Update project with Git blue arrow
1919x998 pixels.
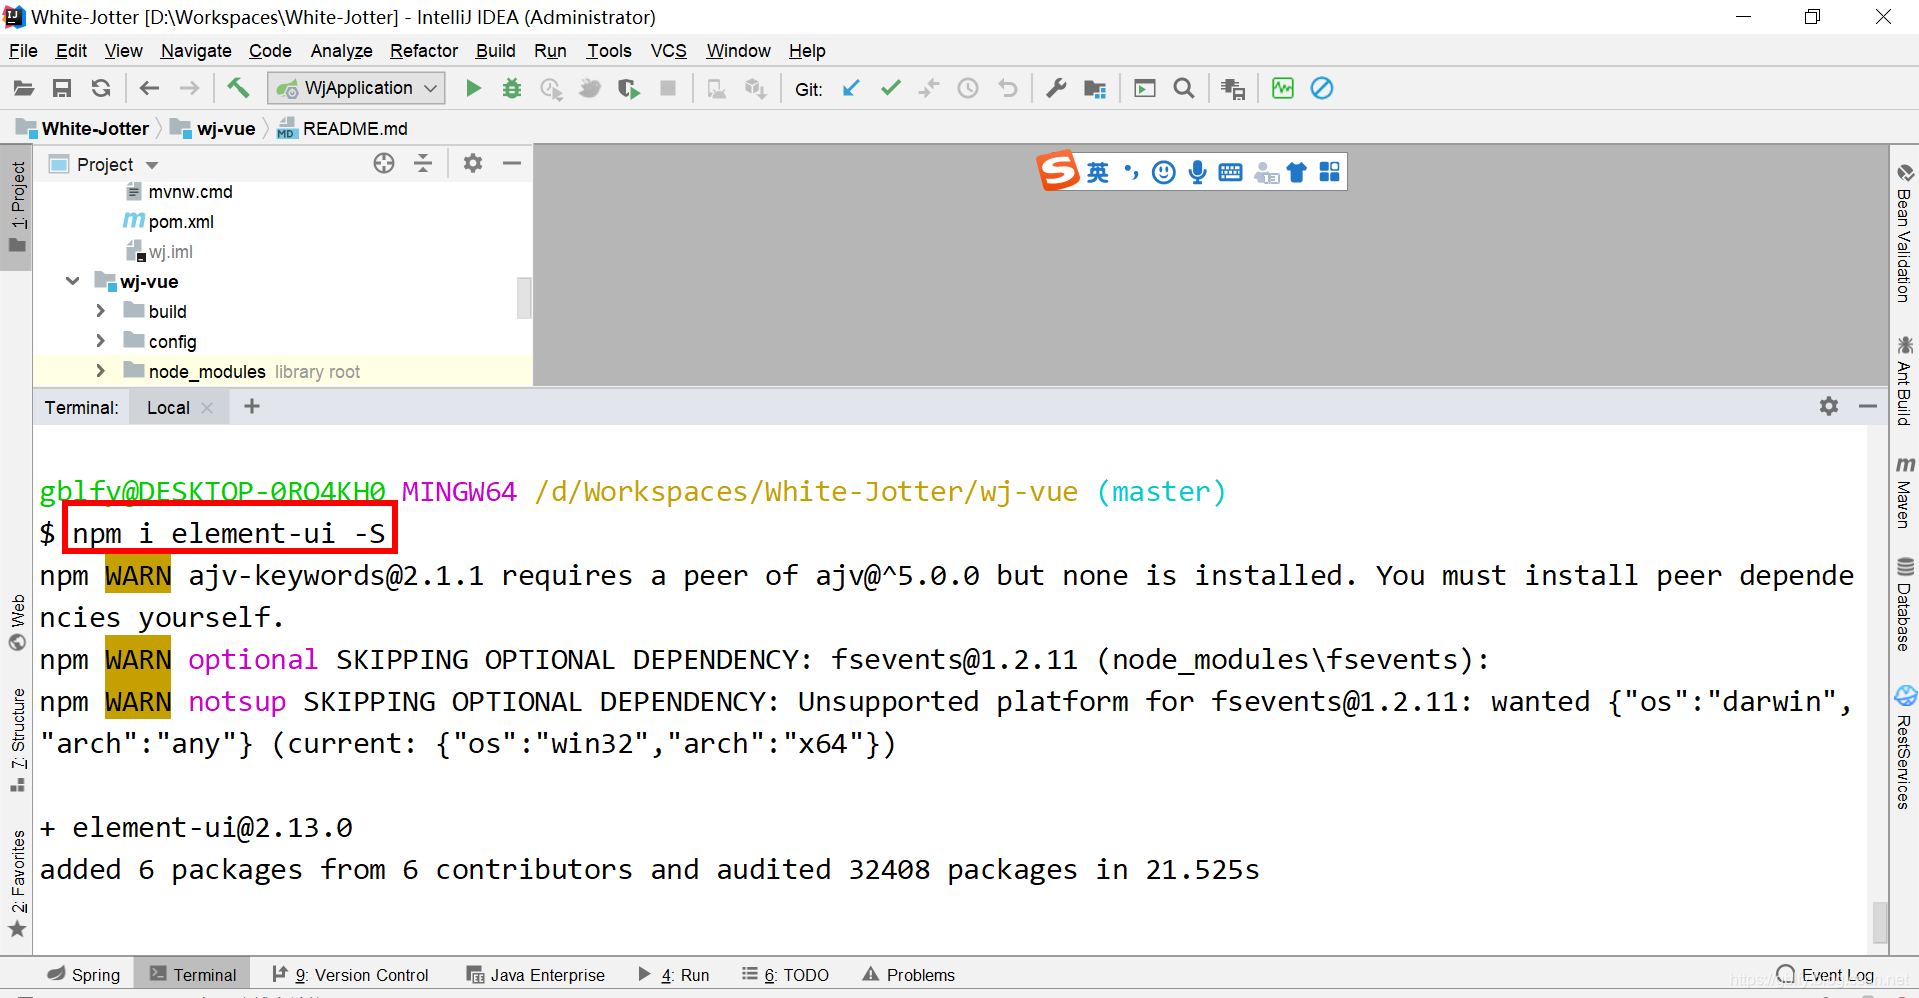[851, 89]
